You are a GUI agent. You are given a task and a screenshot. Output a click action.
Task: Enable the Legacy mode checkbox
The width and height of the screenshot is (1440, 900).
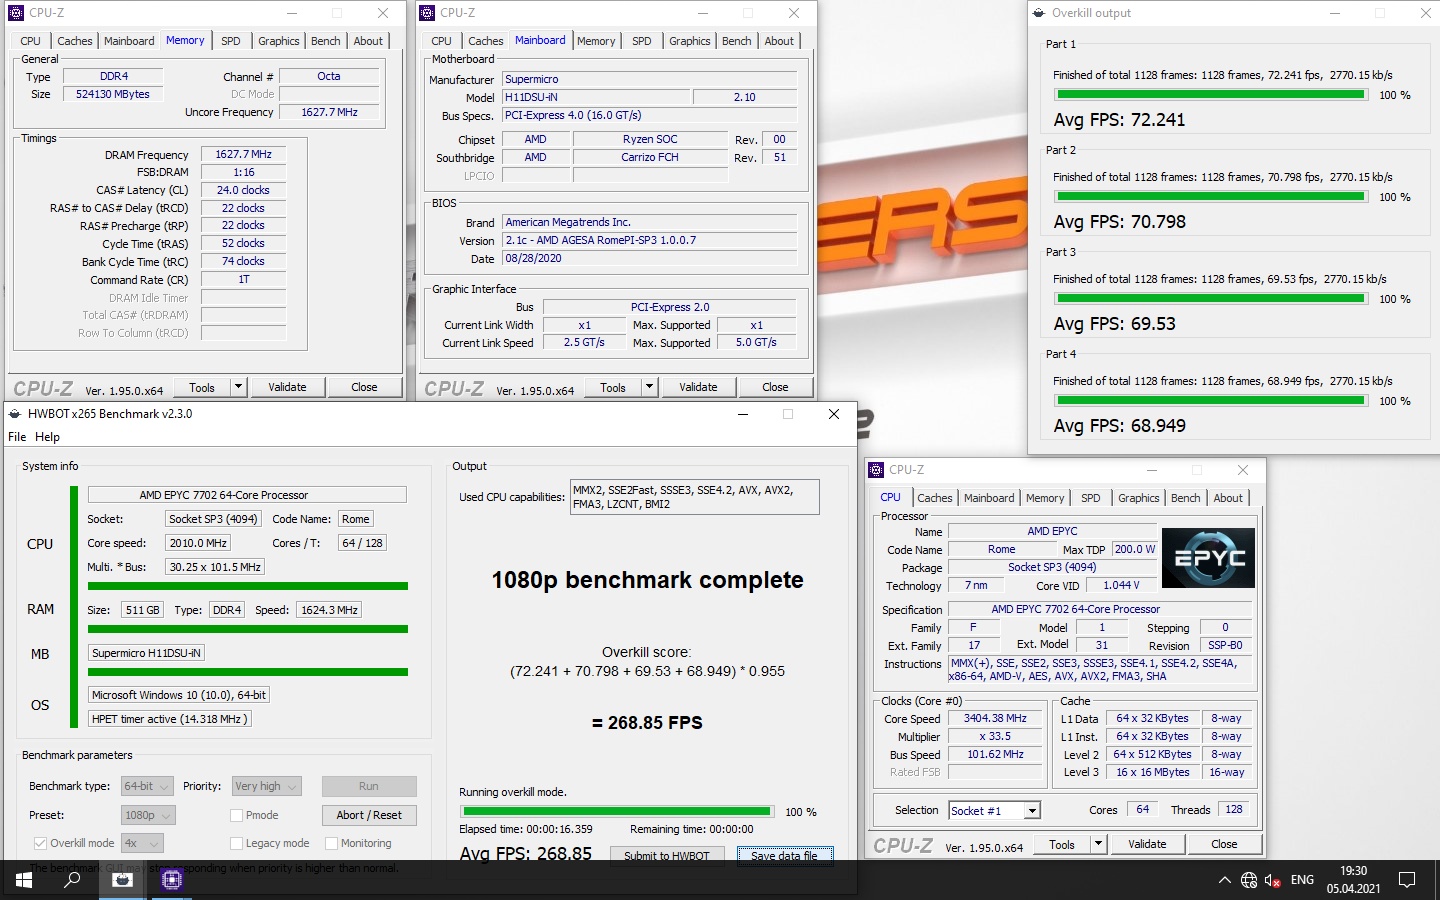237,844
